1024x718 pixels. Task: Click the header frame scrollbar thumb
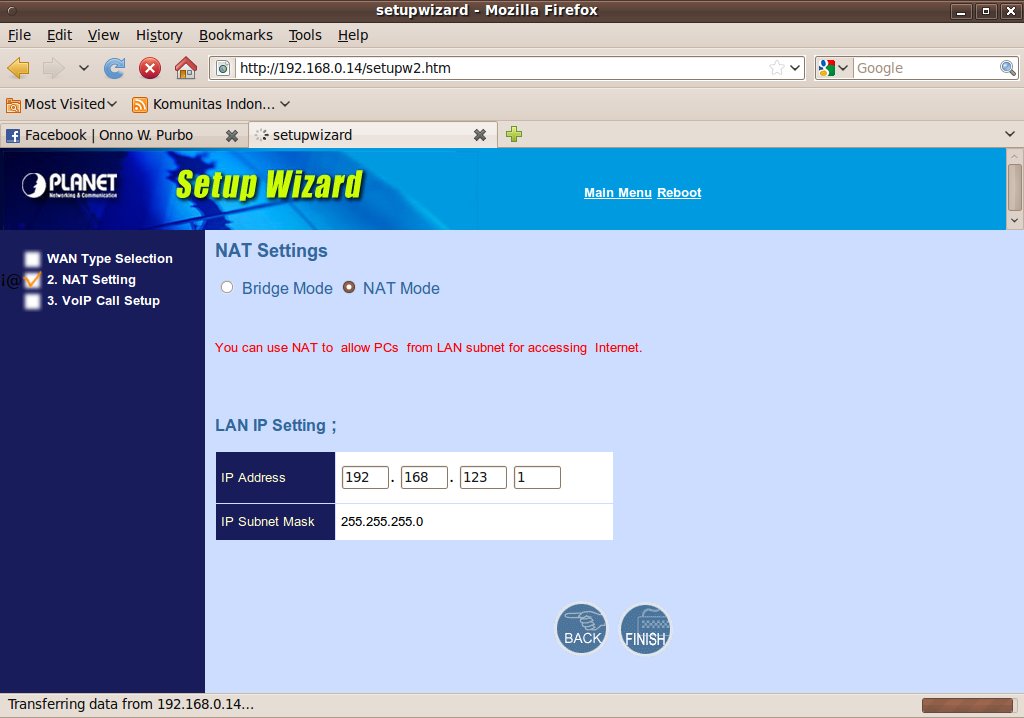1014,188
